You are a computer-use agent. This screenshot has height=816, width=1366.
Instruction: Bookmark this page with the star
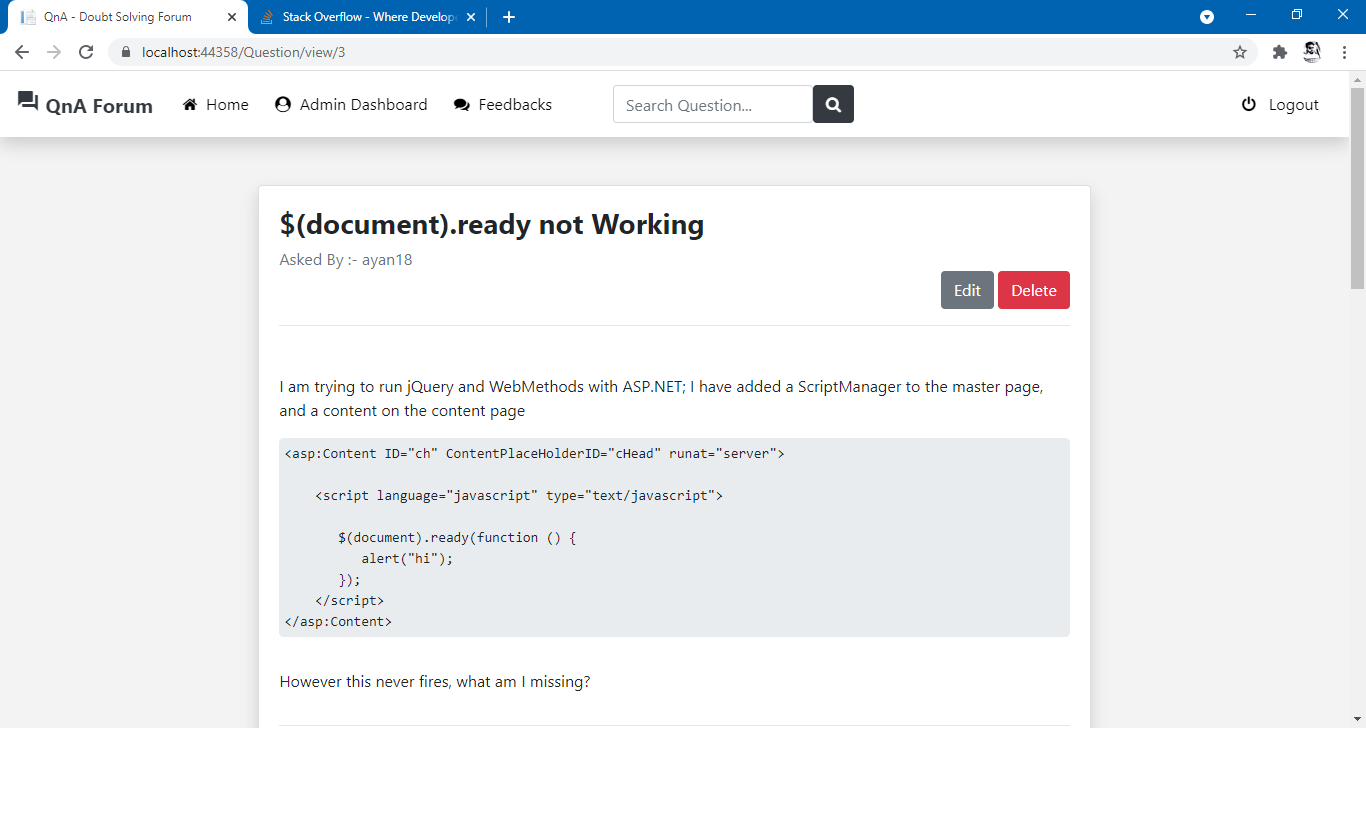pyautogui.click(x=1240, y=52)
